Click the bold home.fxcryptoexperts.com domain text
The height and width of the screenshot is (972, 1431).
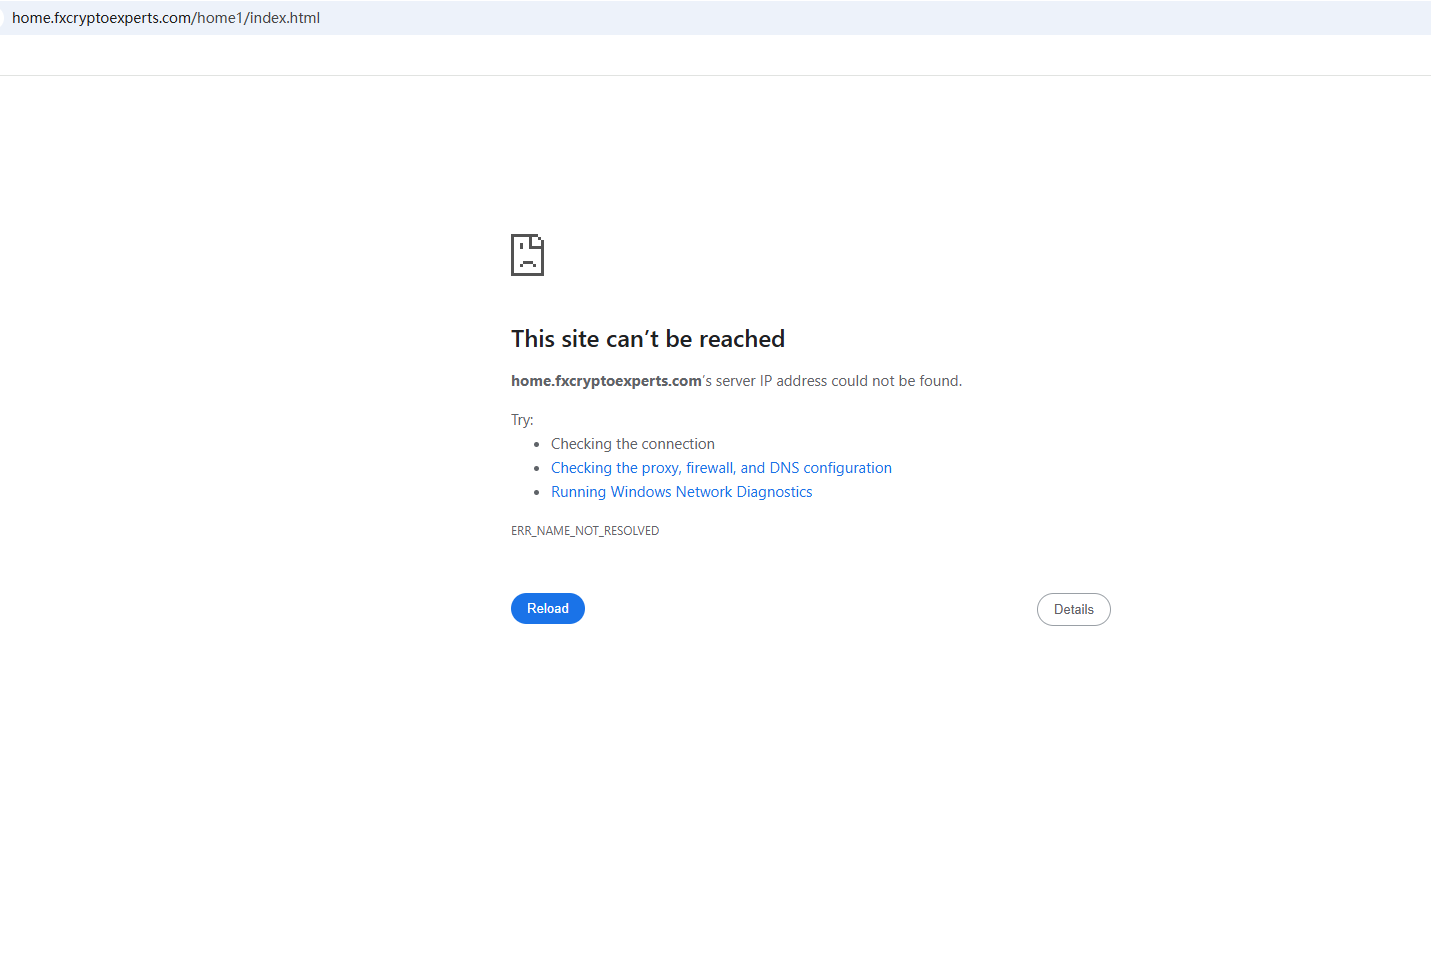pyautogui.click(x=606, y=381)
